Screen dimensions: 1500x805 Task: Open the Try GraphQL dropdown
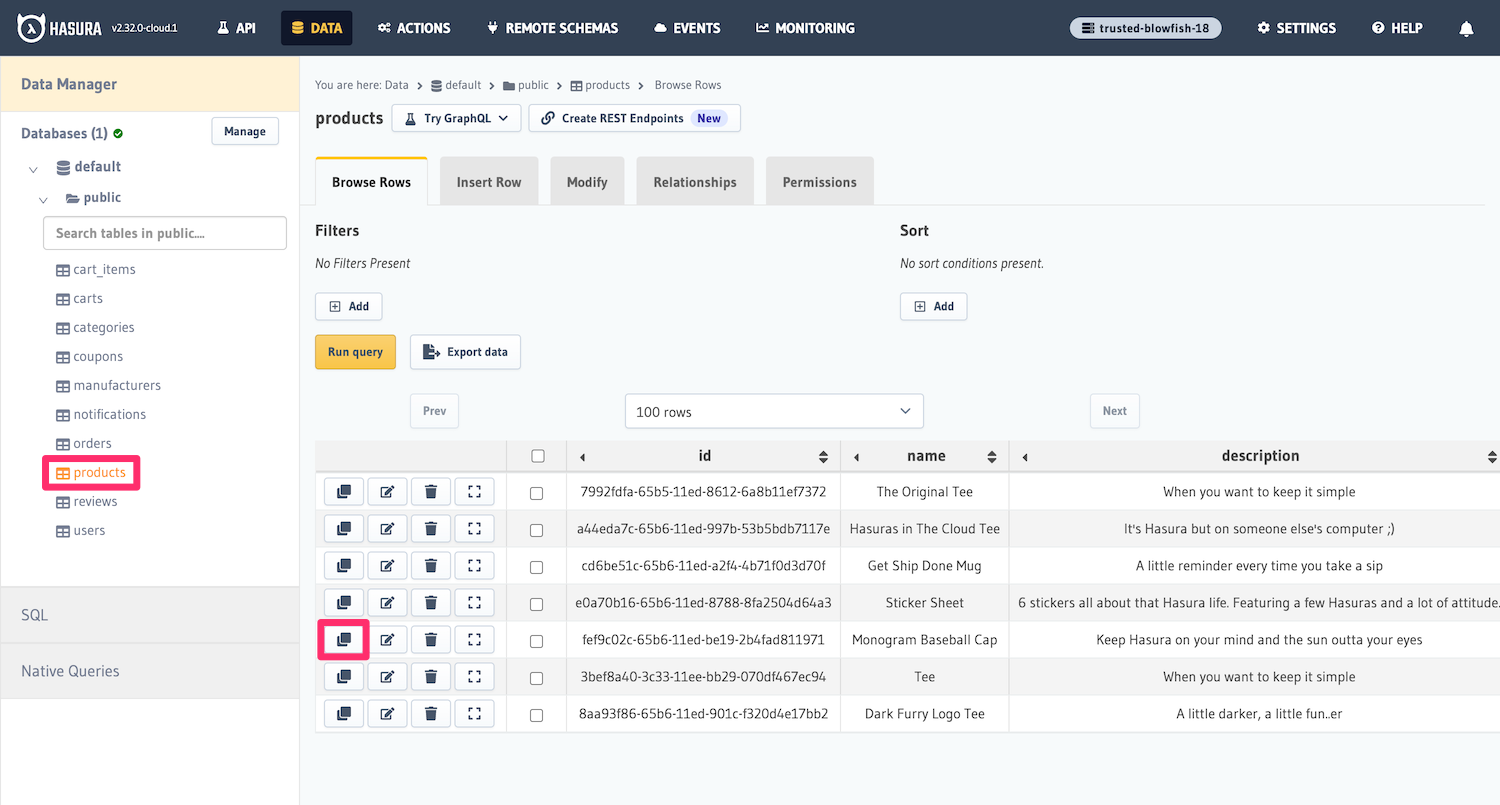(456, 118)
